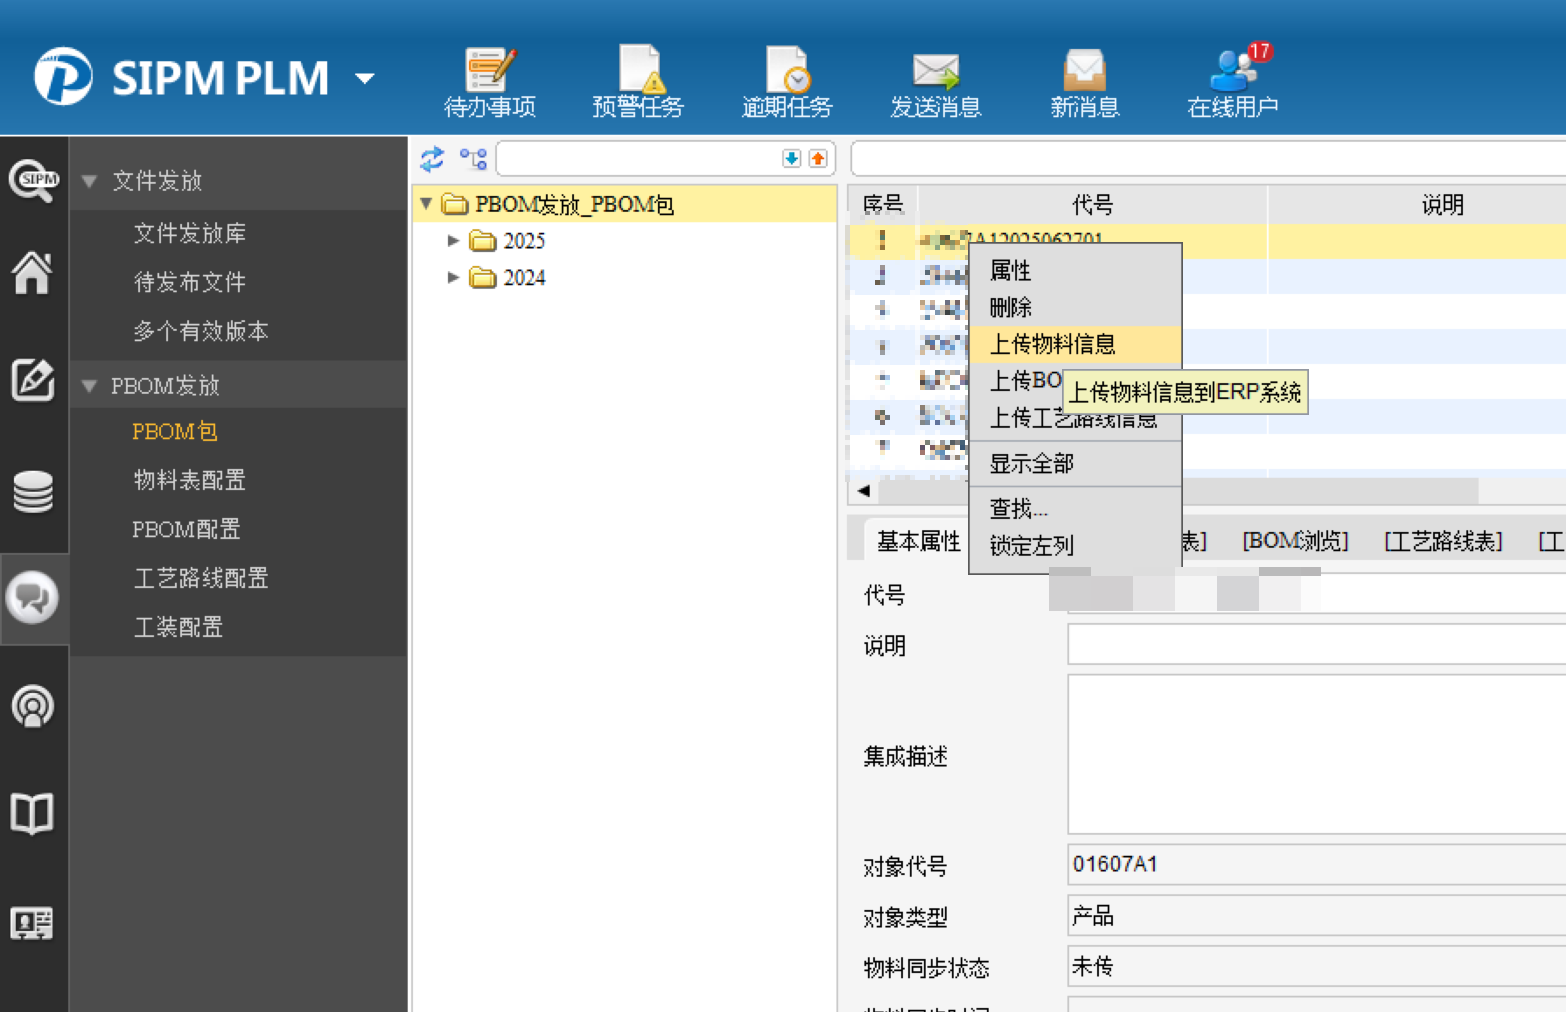
Task: Select 上传物料信息 in the context menu
Action: click(x=1052, y=344)
